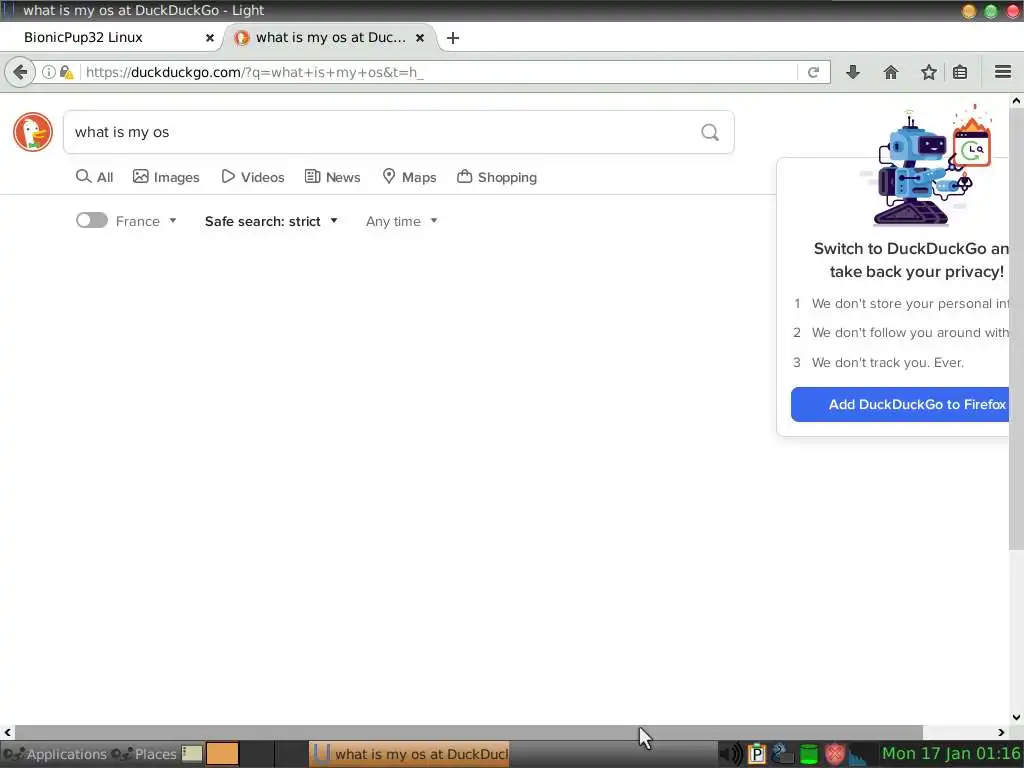Click the volume speaker tray icon

point(731,754)
